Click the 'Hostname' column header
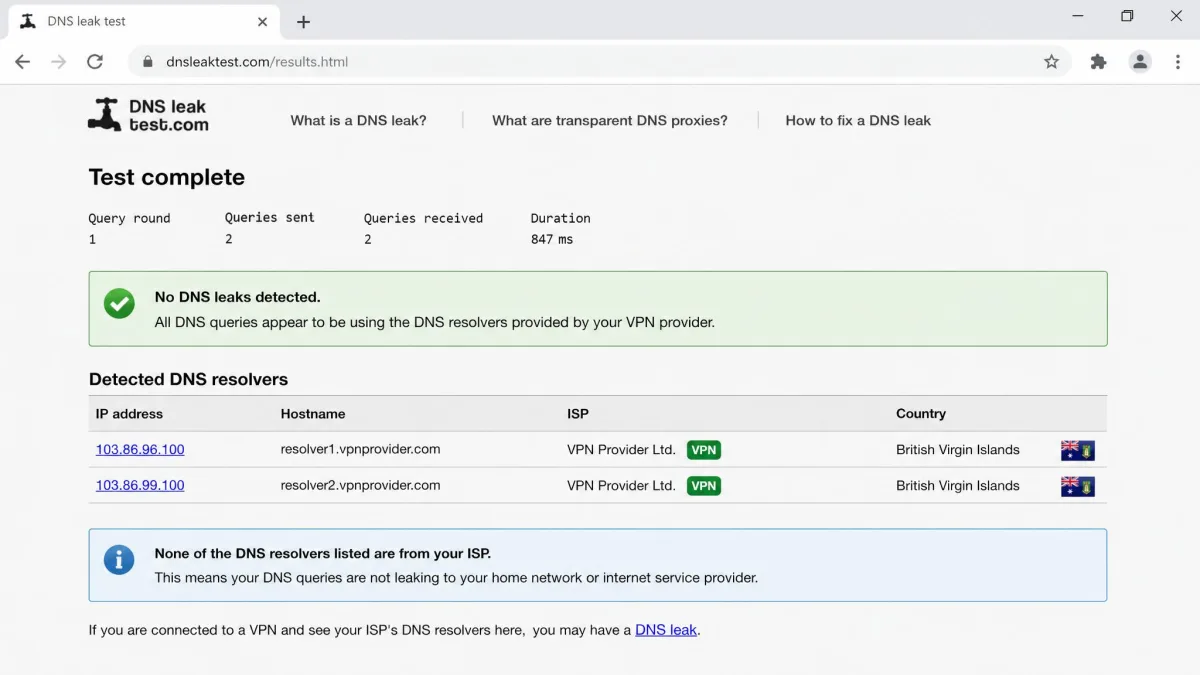 click(x=313, y=414)
